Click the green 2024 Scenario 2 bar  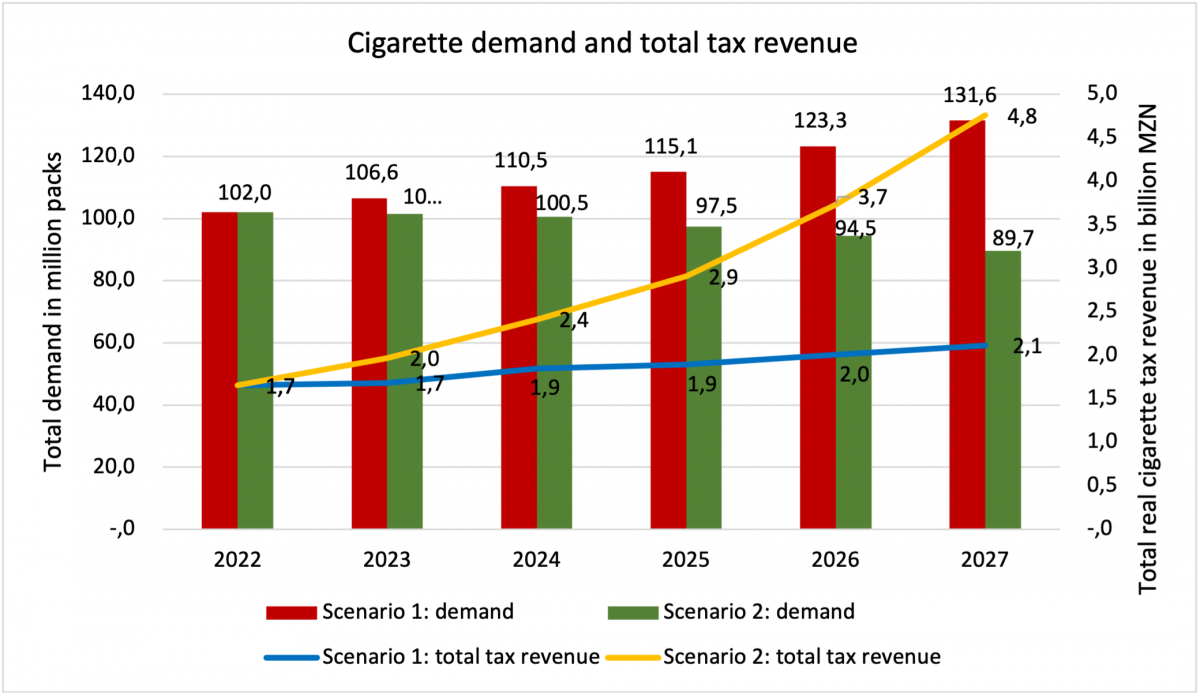pyautogui.click(x=555, y=372)
